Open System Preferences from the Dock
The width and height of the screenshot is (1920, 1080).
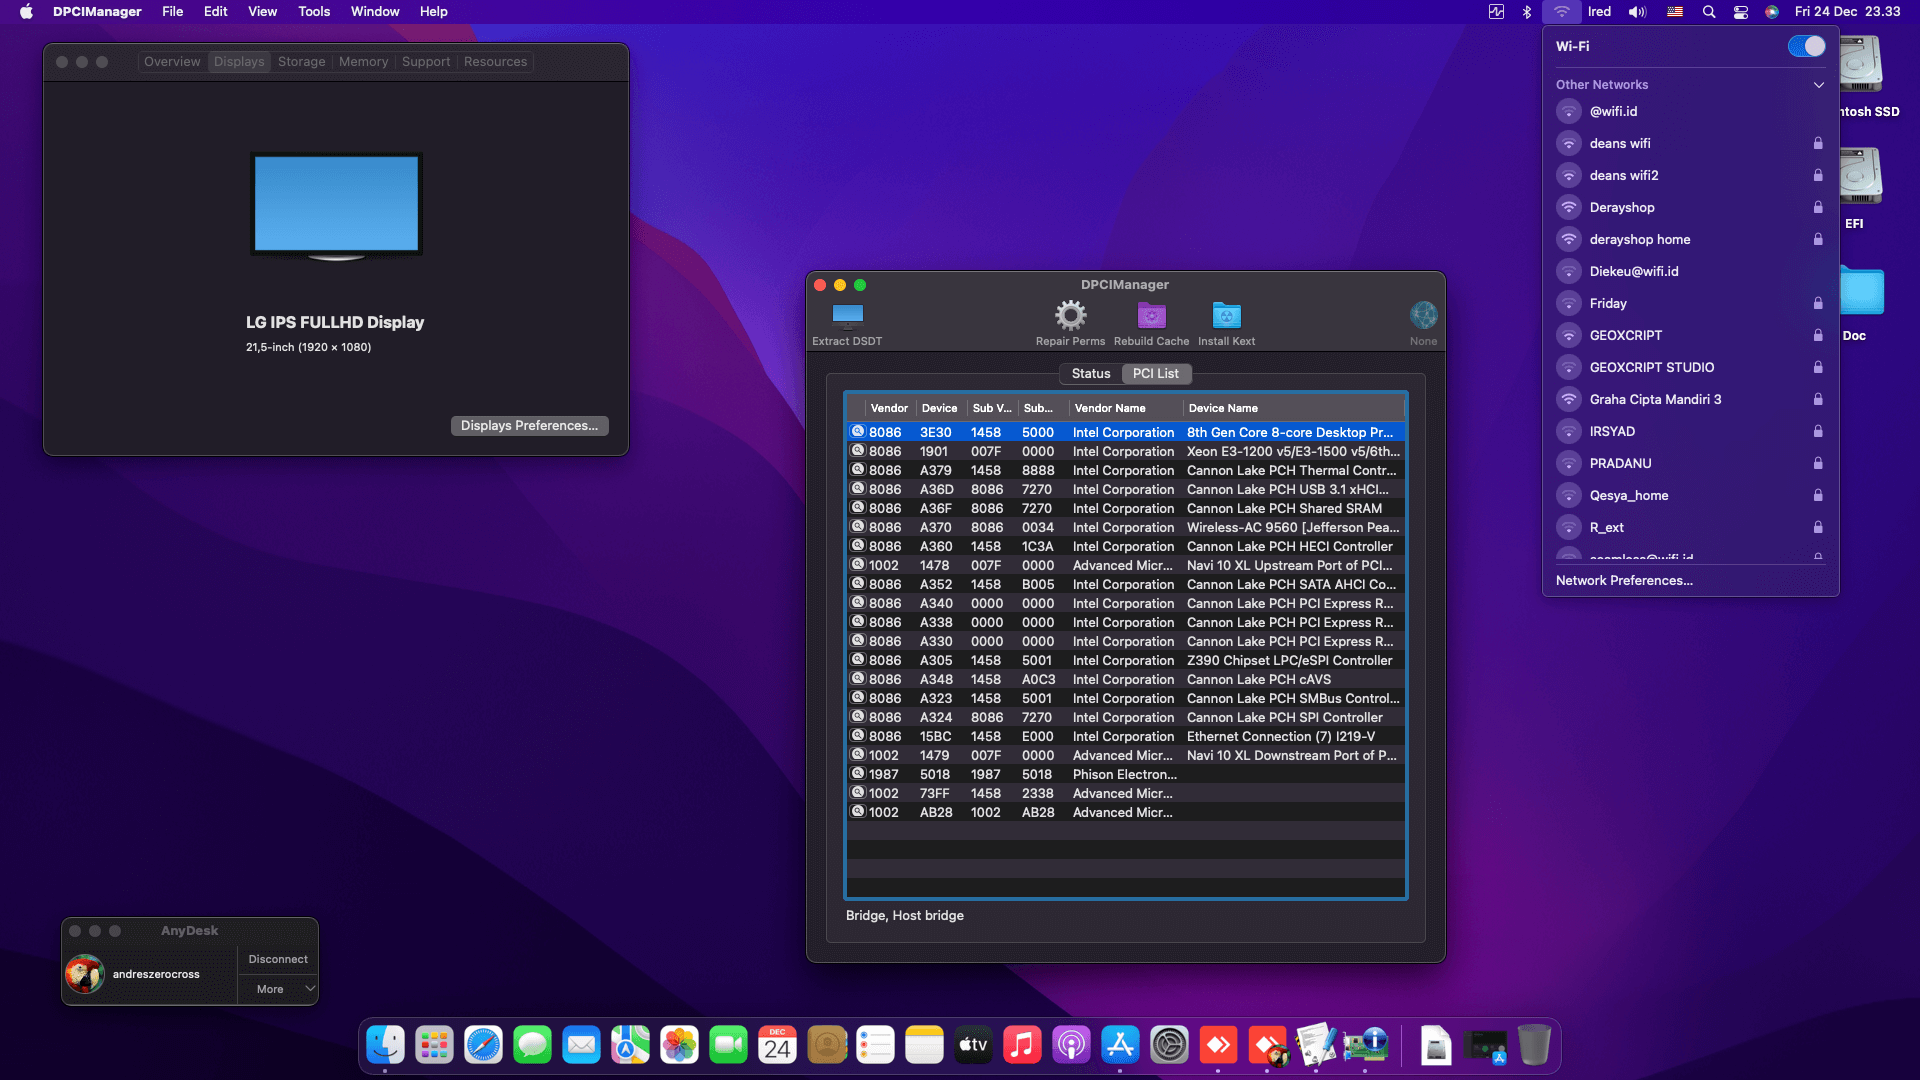[1169, 1045]
